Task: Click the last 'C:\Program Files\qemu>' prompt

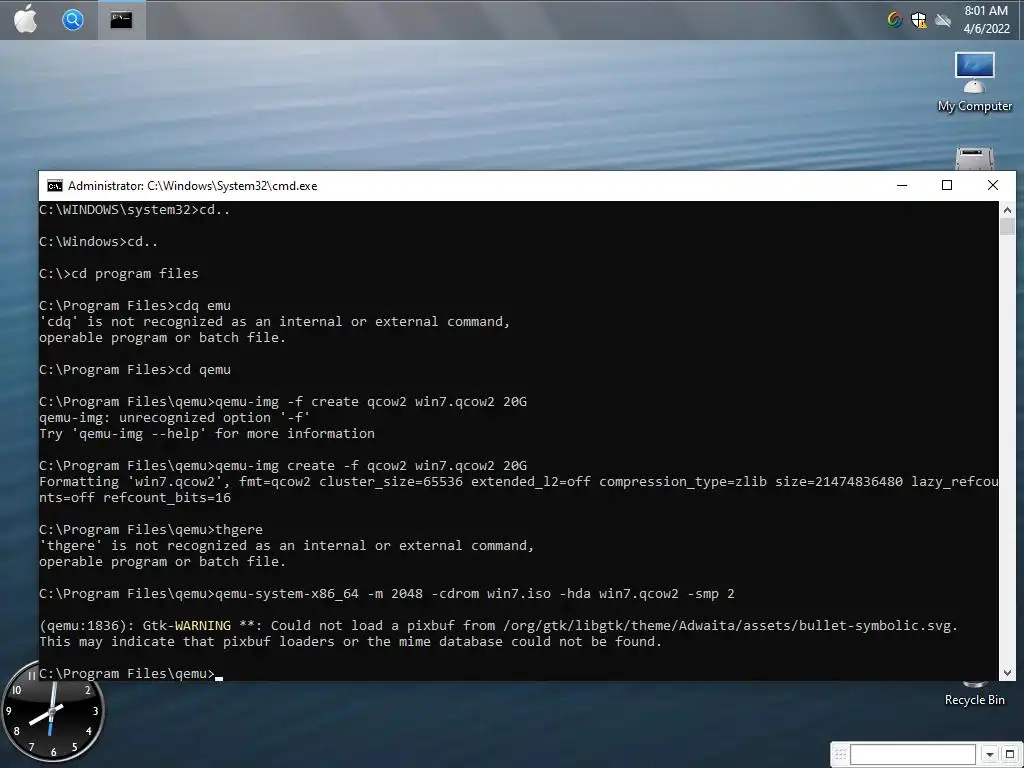Action: (x=127, y=673)
